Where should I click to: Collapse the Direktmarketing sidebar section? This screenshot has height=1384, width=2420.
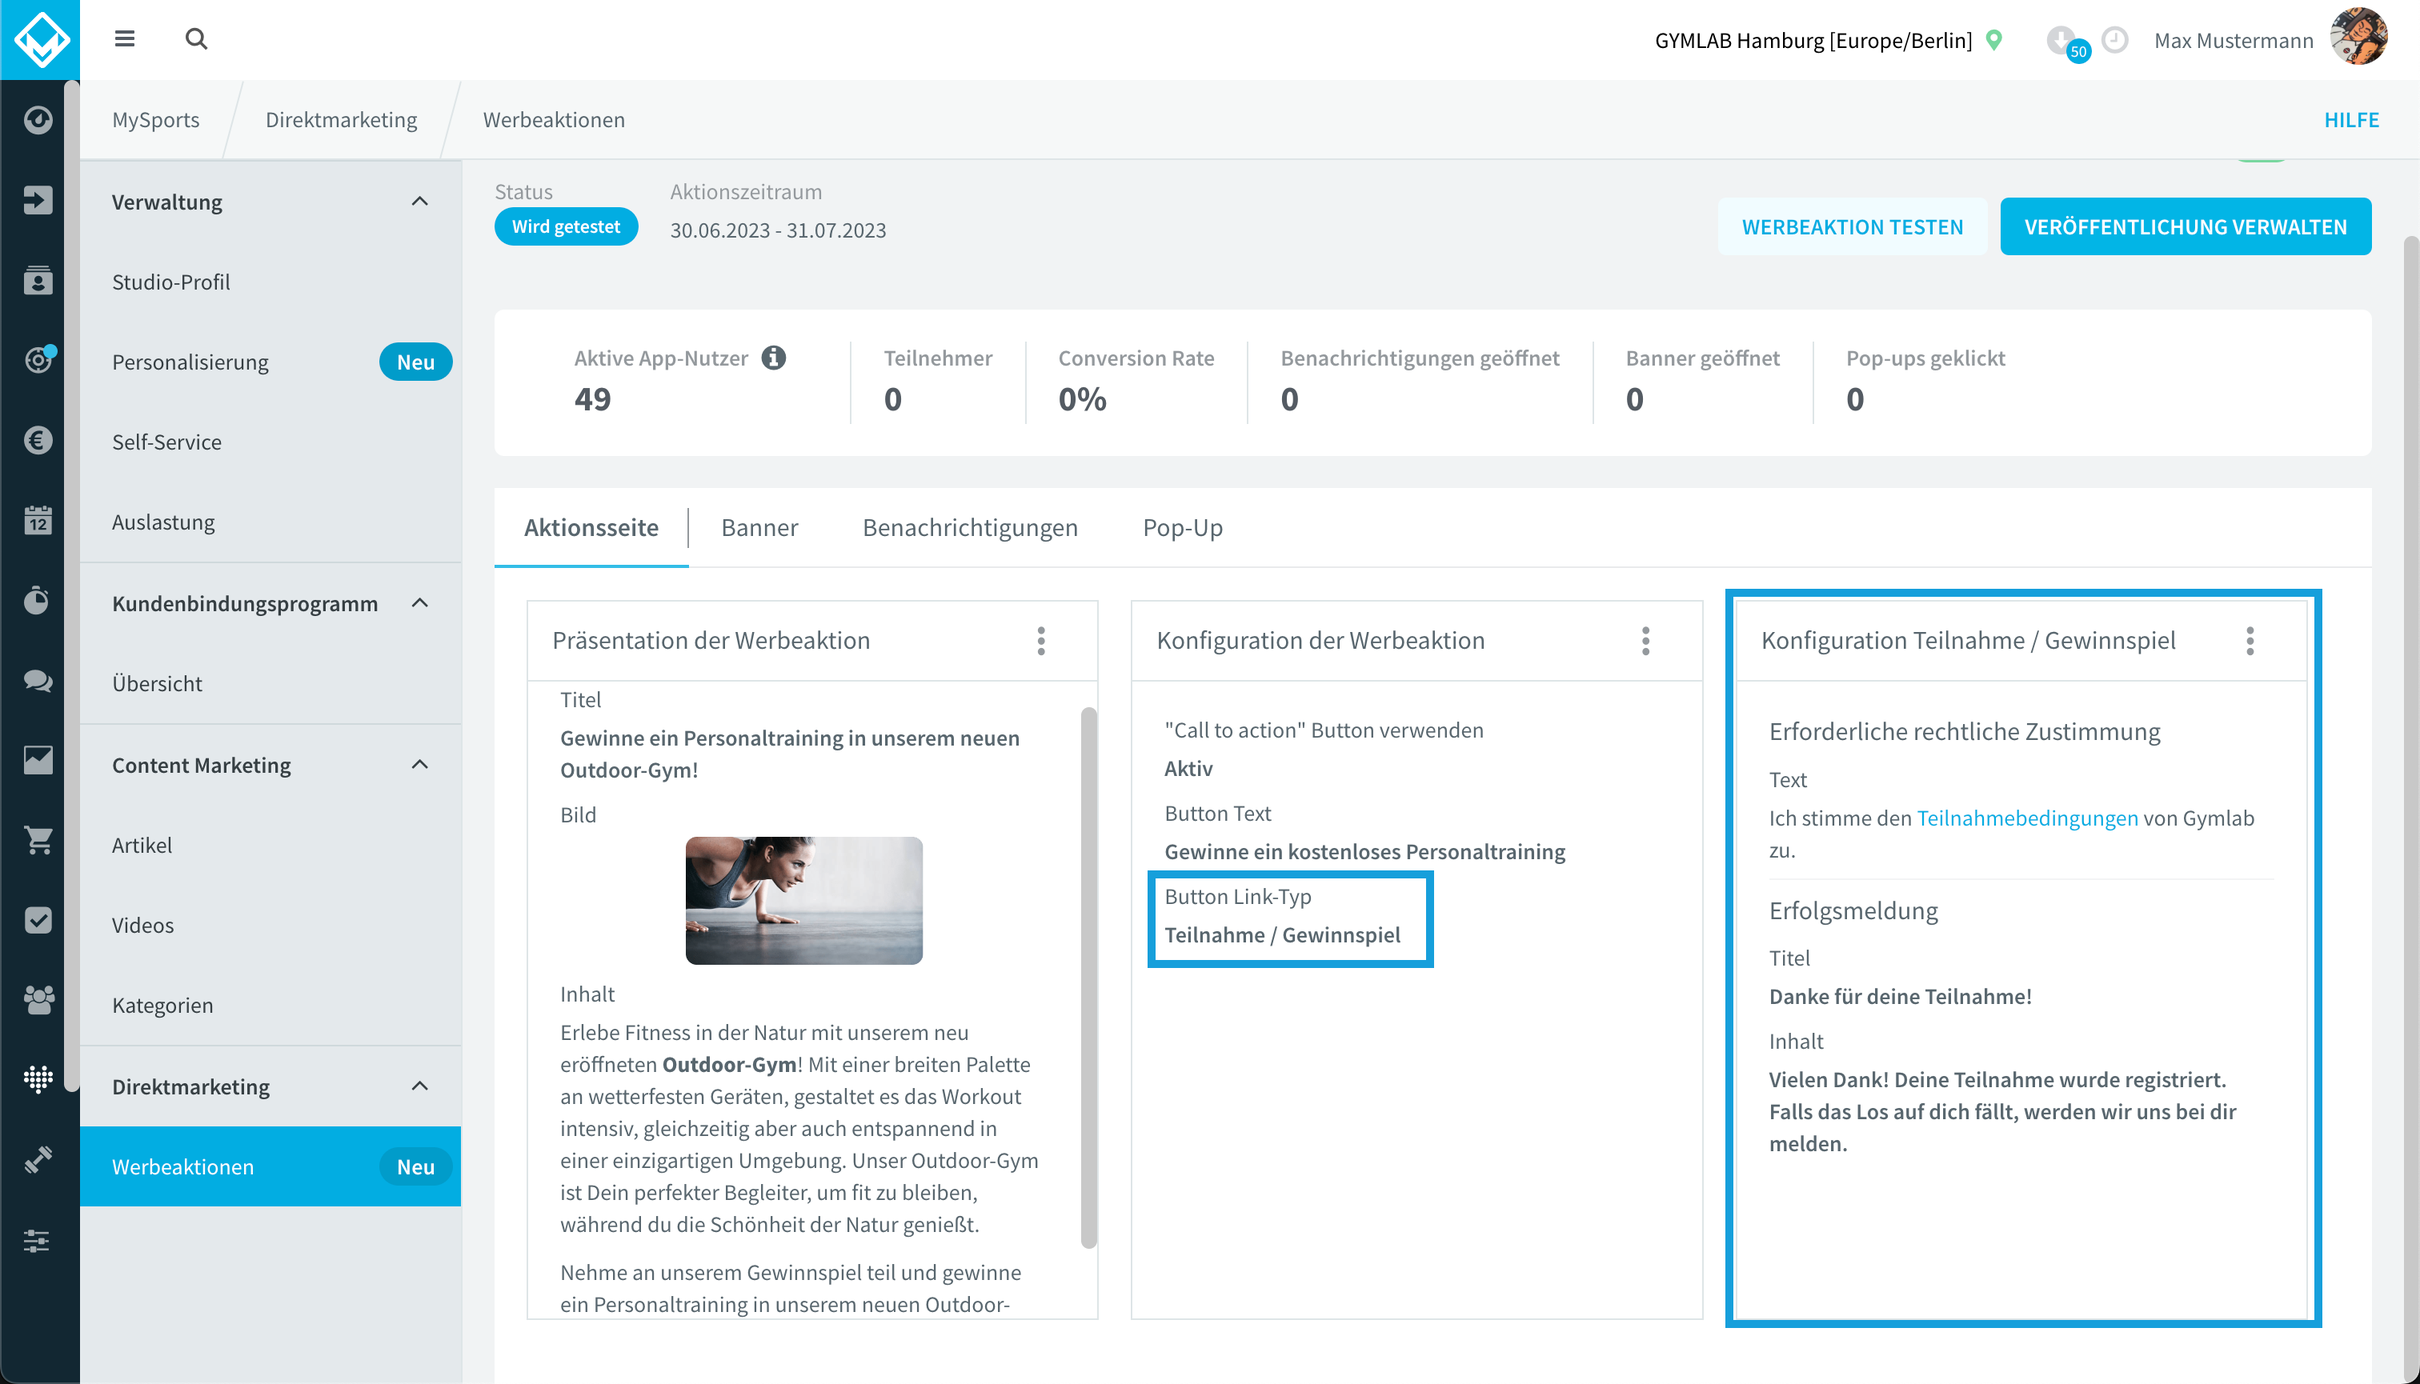click(420, 1086)
